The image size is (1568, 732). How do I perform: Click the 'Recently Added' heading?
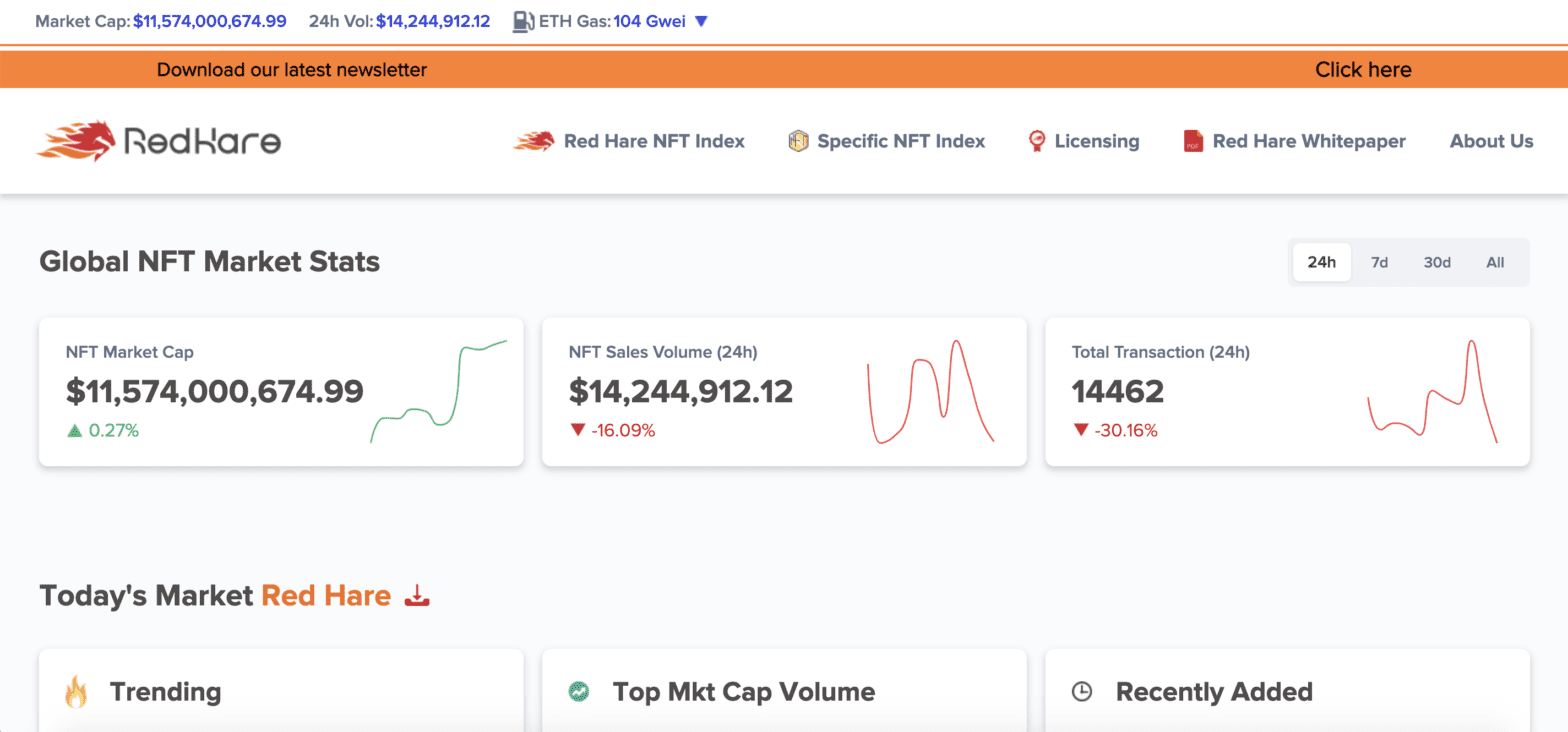point(1214,691)
